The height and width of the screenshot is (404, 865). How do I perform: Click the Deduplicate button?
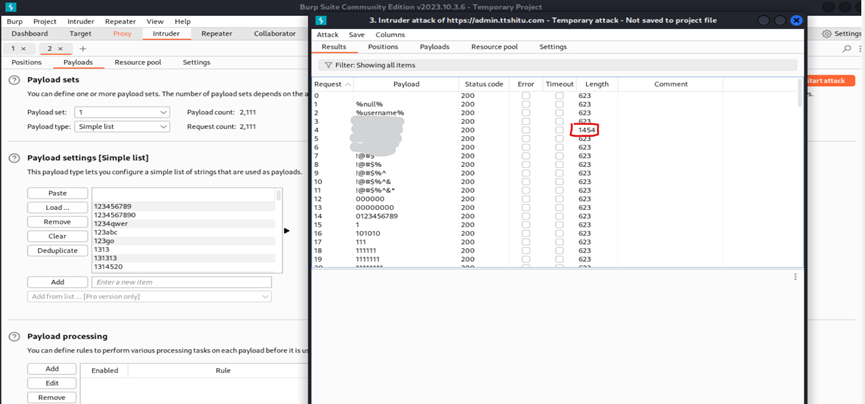pos(57,251)
